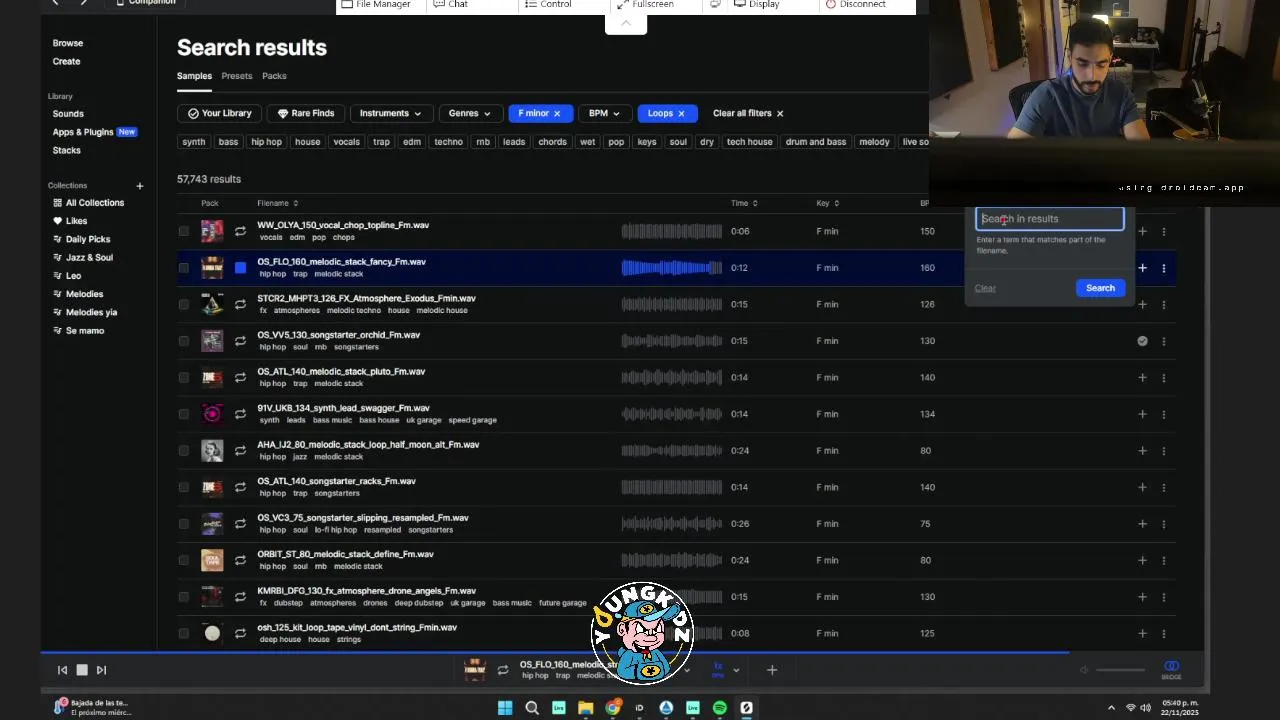This screenshot has width=1280, height=720.
Task: Select the hip hop tag
Action: pos(266,142)
